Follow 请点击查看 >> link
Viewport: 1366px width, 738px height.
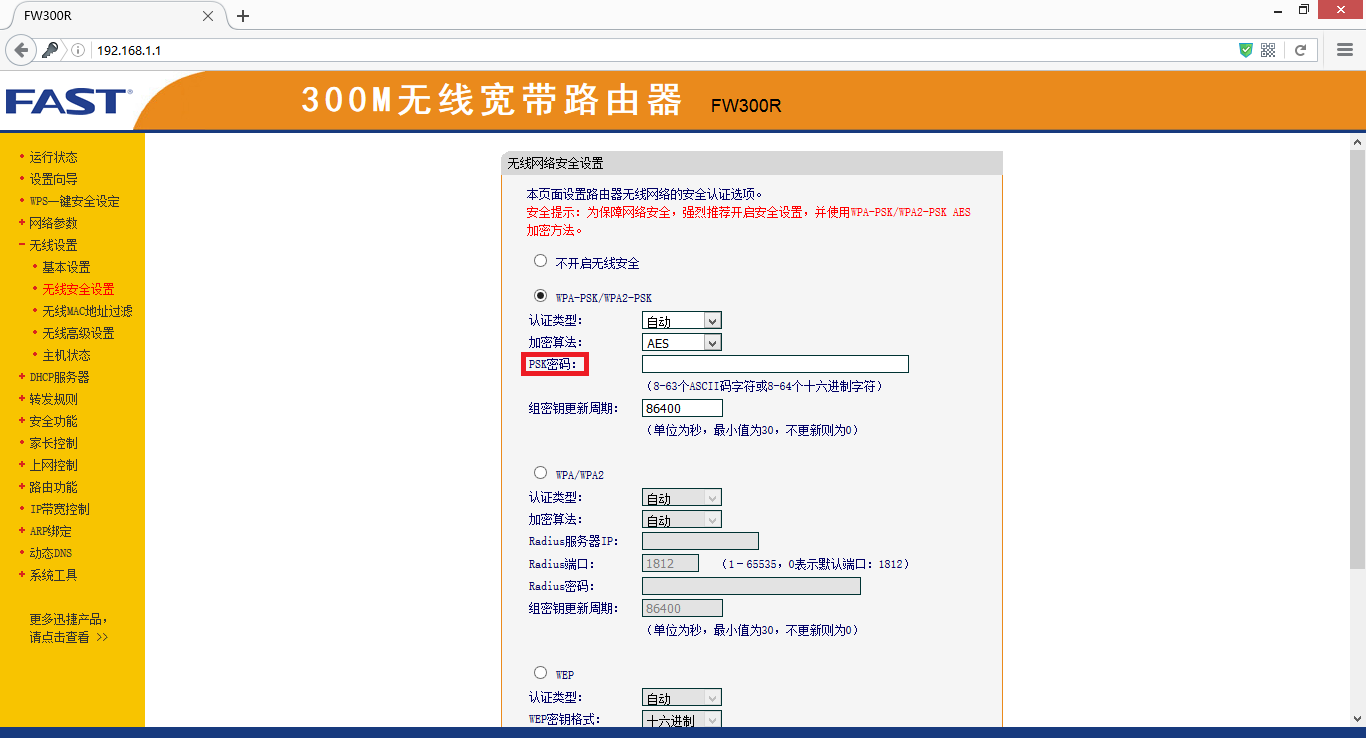click(x=69, y=637)
